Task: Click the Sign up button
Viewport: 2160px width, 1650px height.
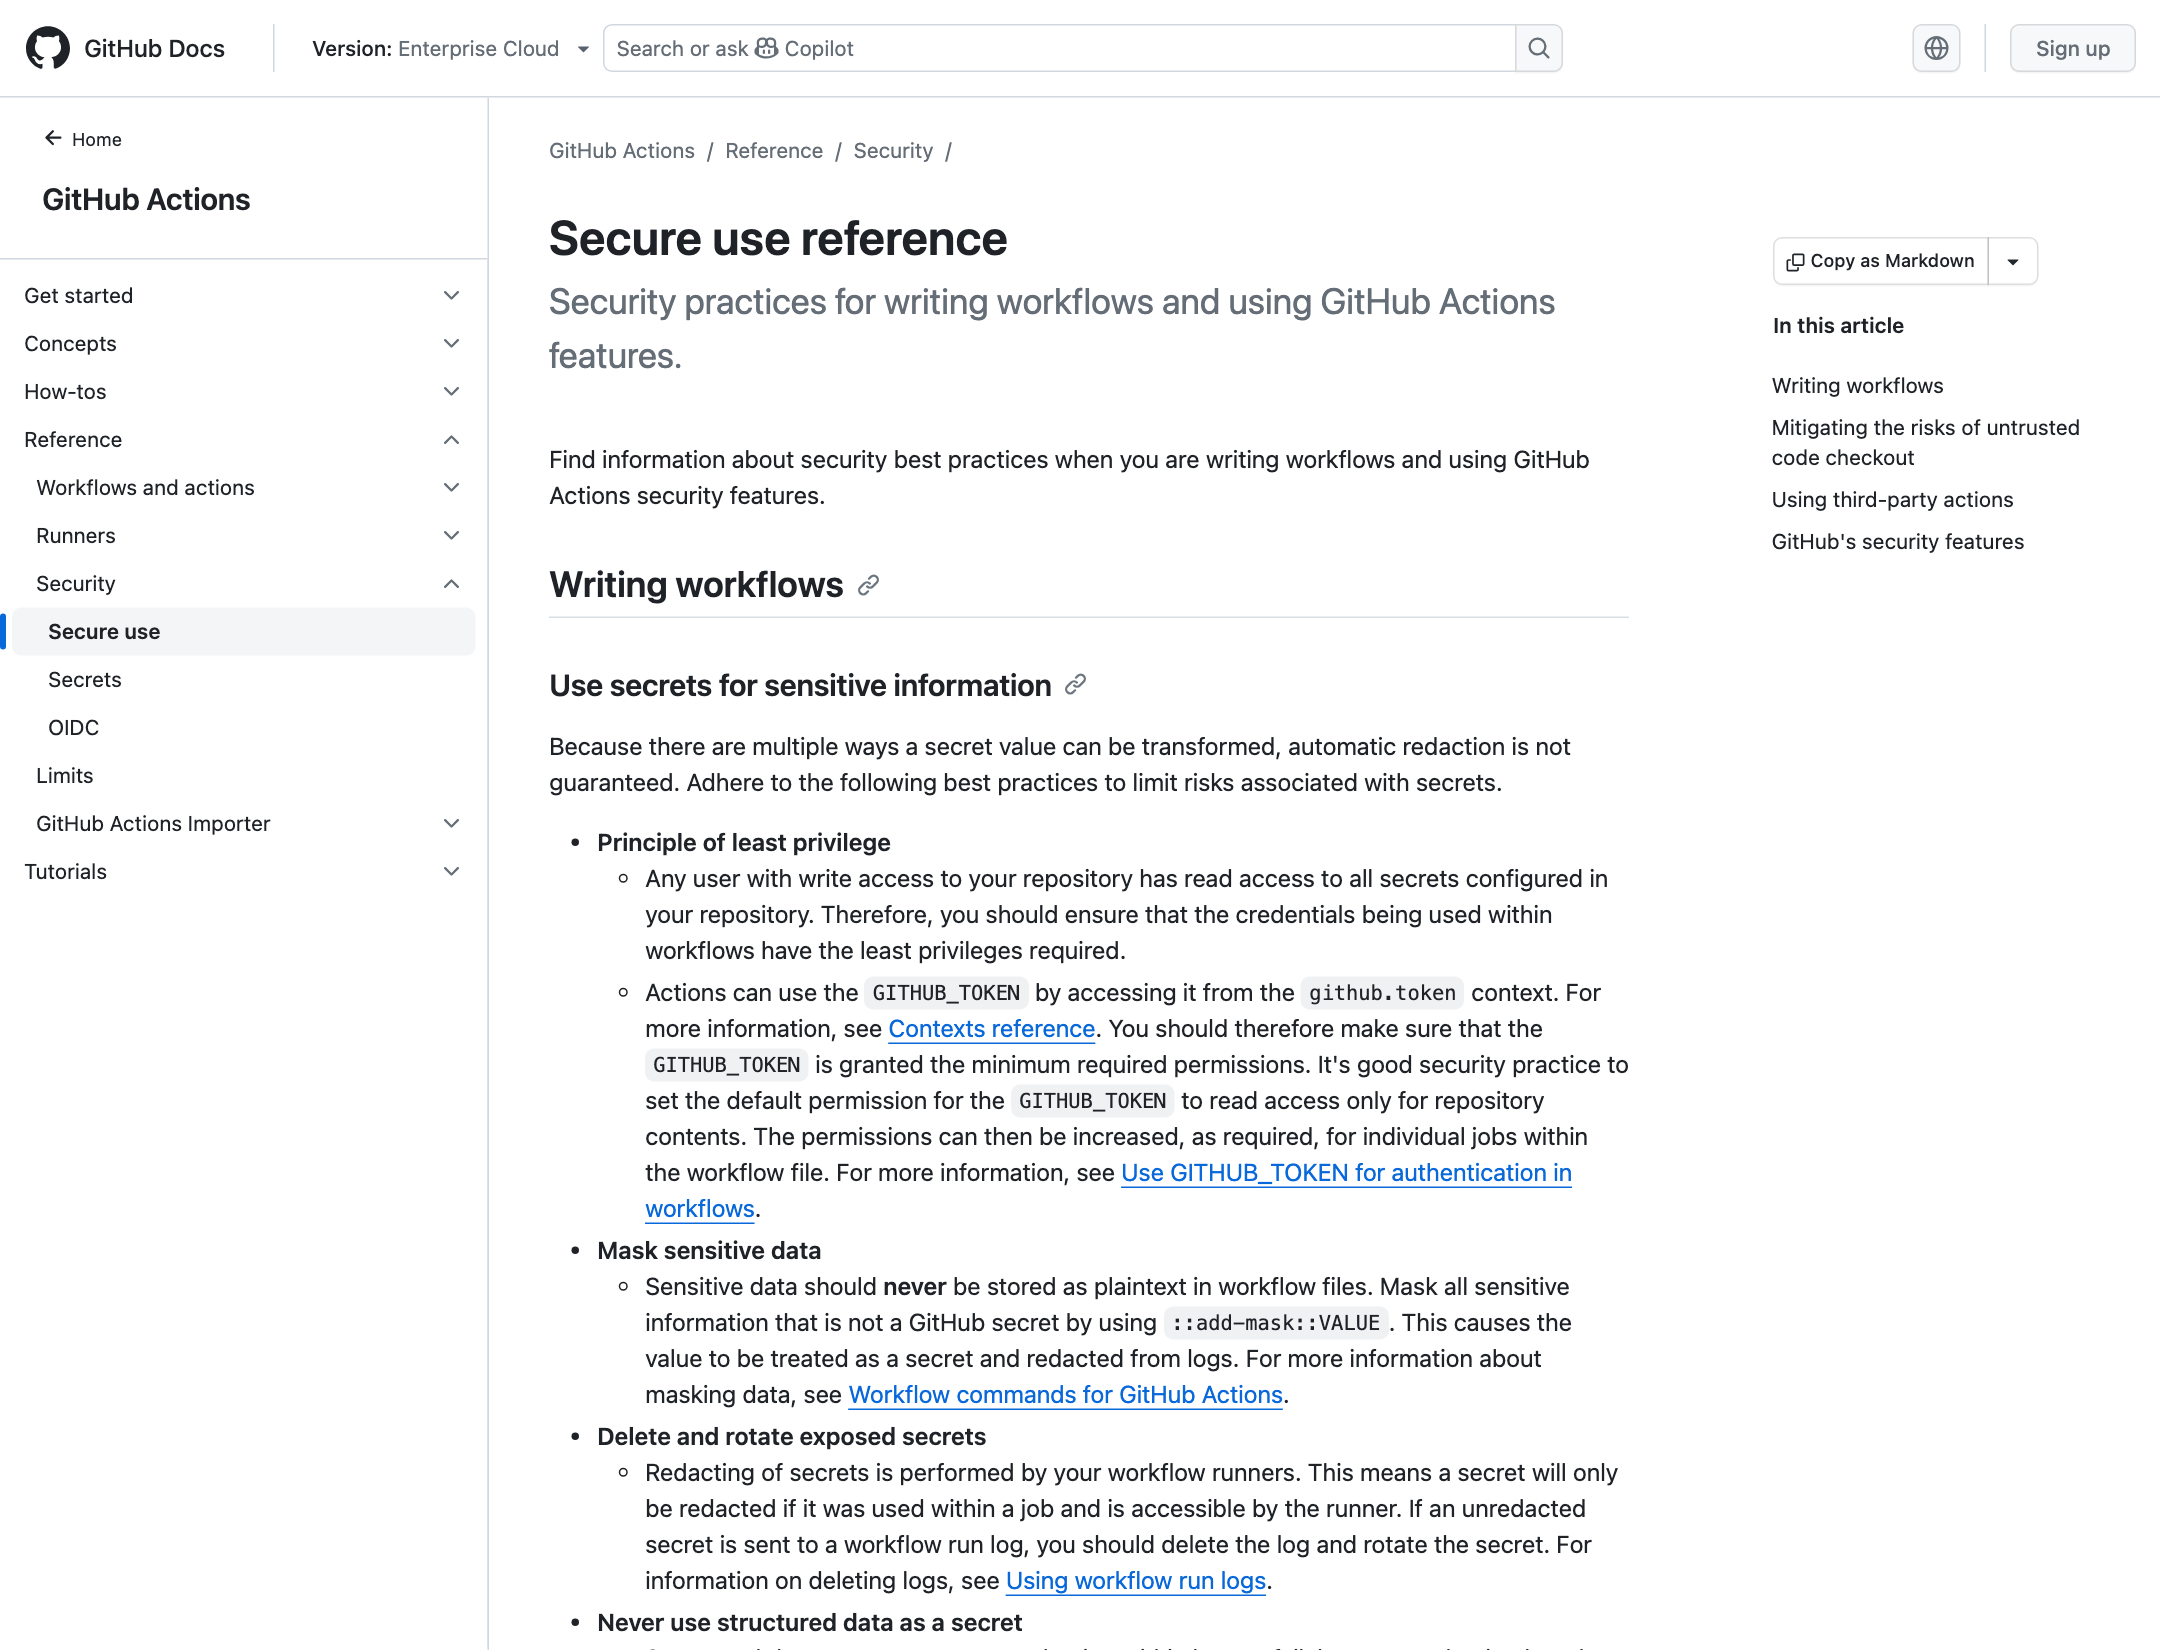Action: 2072,48
